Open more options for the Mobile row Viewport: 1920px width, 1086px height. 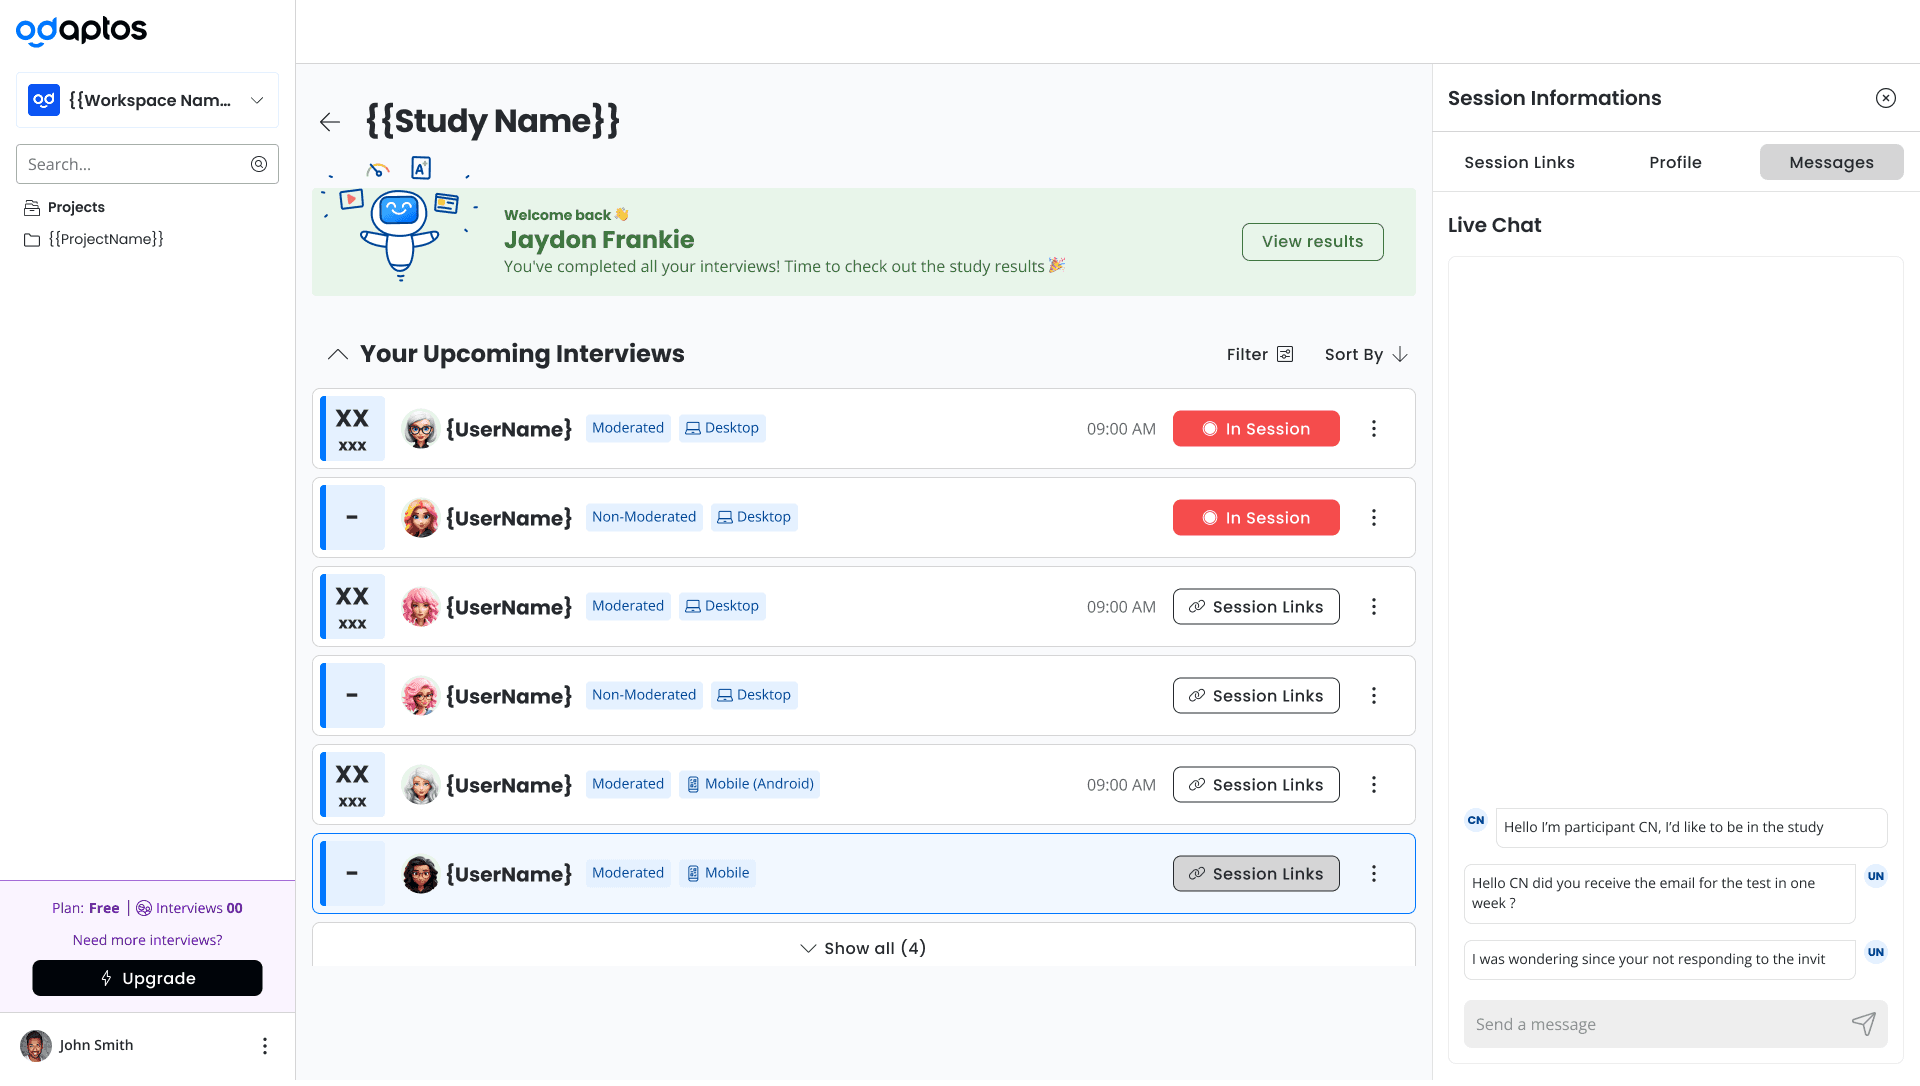(1374, 874)
